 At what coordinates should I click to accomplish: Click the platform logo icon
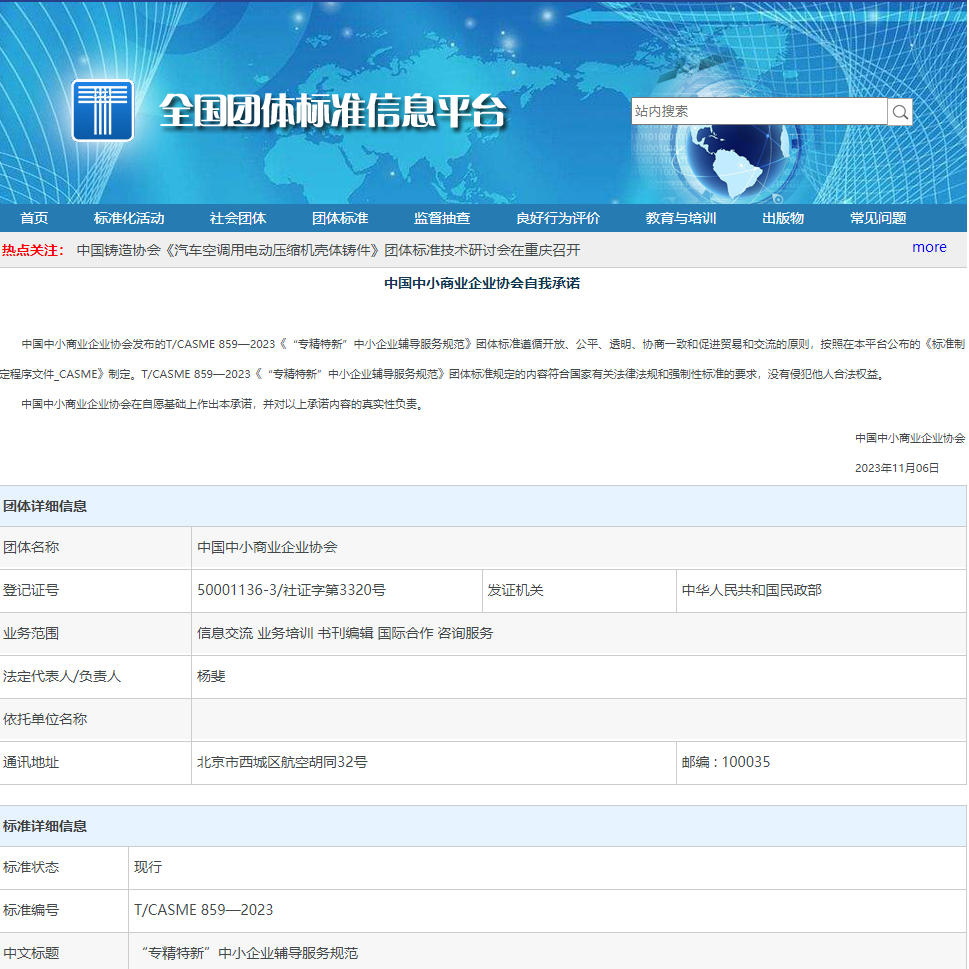pyautogui.click(x=103, y=110)
